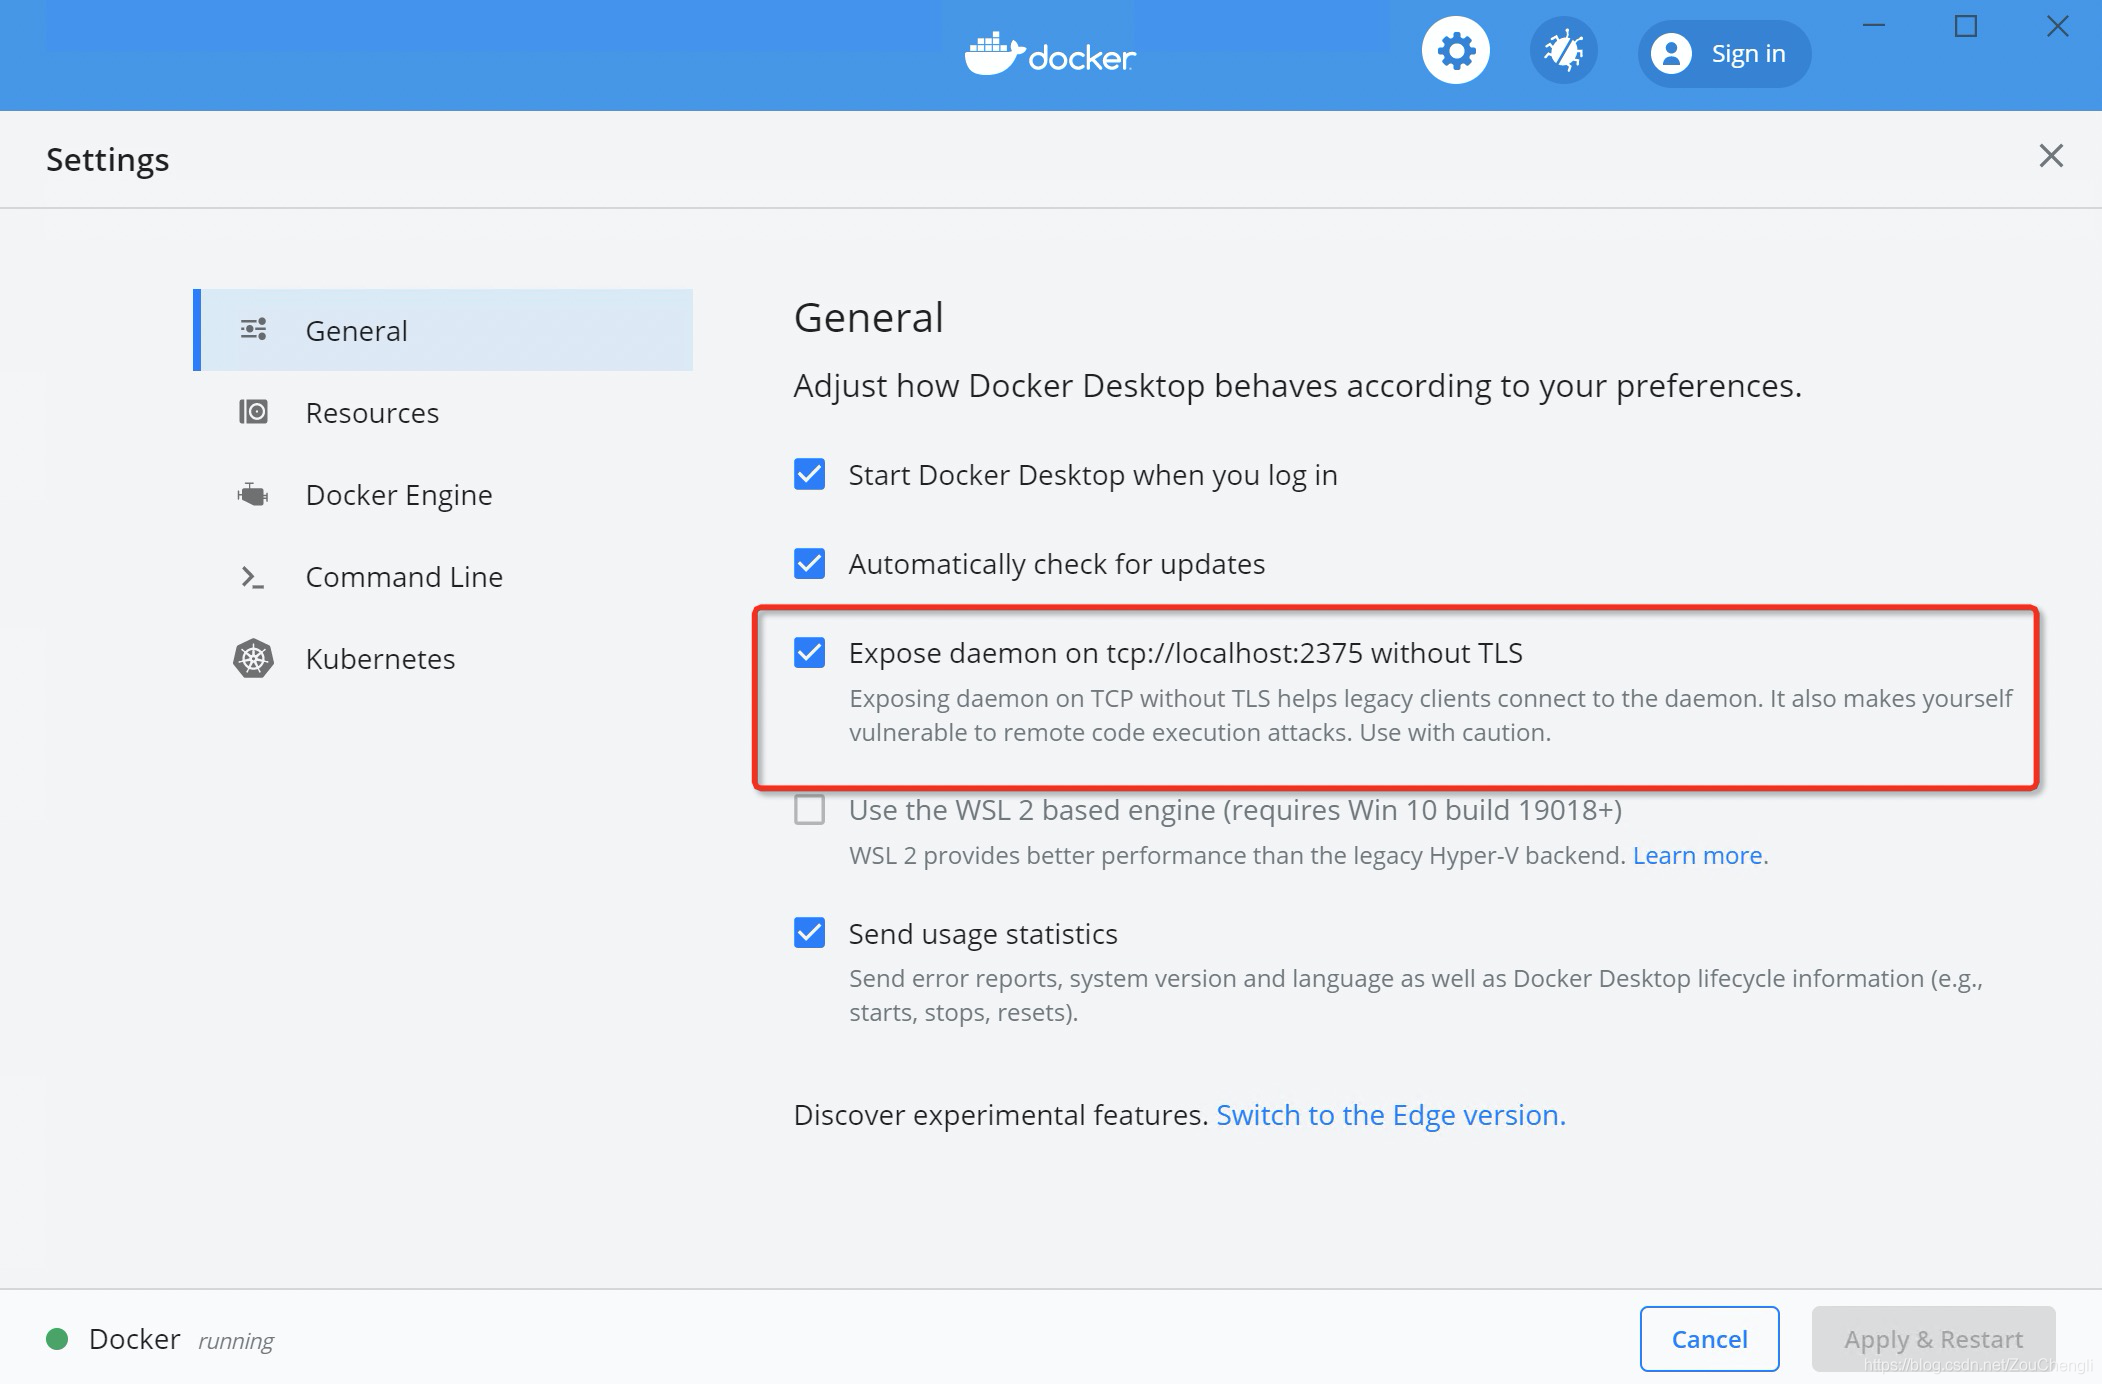
Task: Open the Learn more link about WSL 2
Action: [x=1697, y=855]
